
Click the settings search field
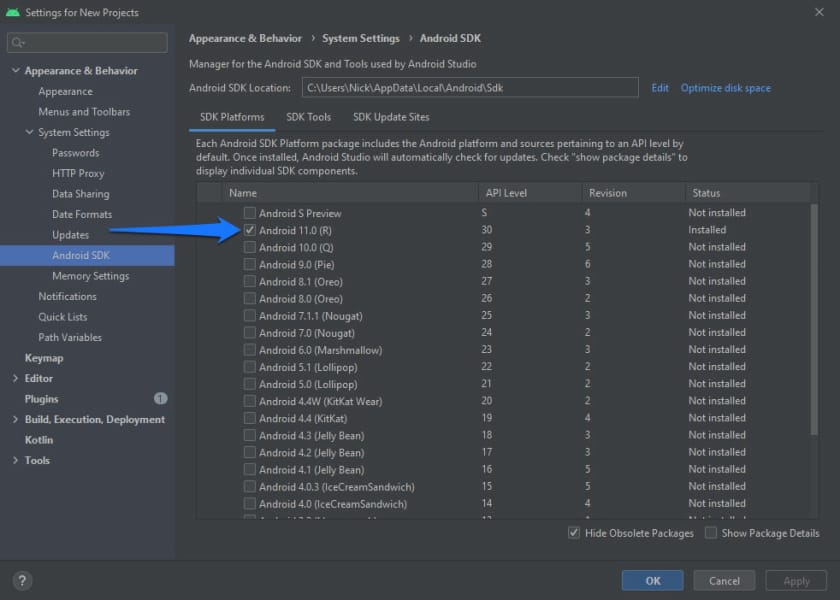pos(87,42)
